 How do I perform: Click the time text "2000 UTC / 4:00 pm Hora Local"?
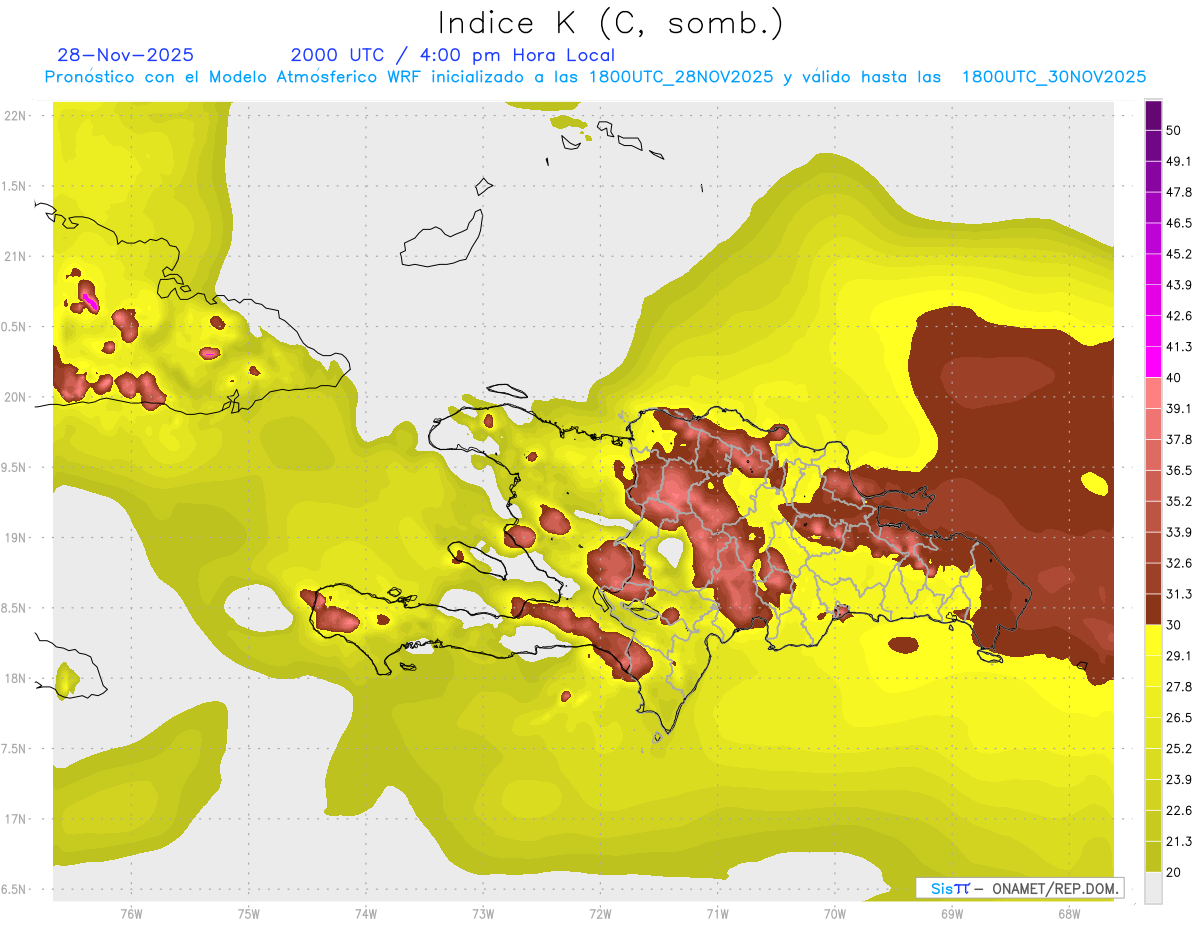pos(453,55)
